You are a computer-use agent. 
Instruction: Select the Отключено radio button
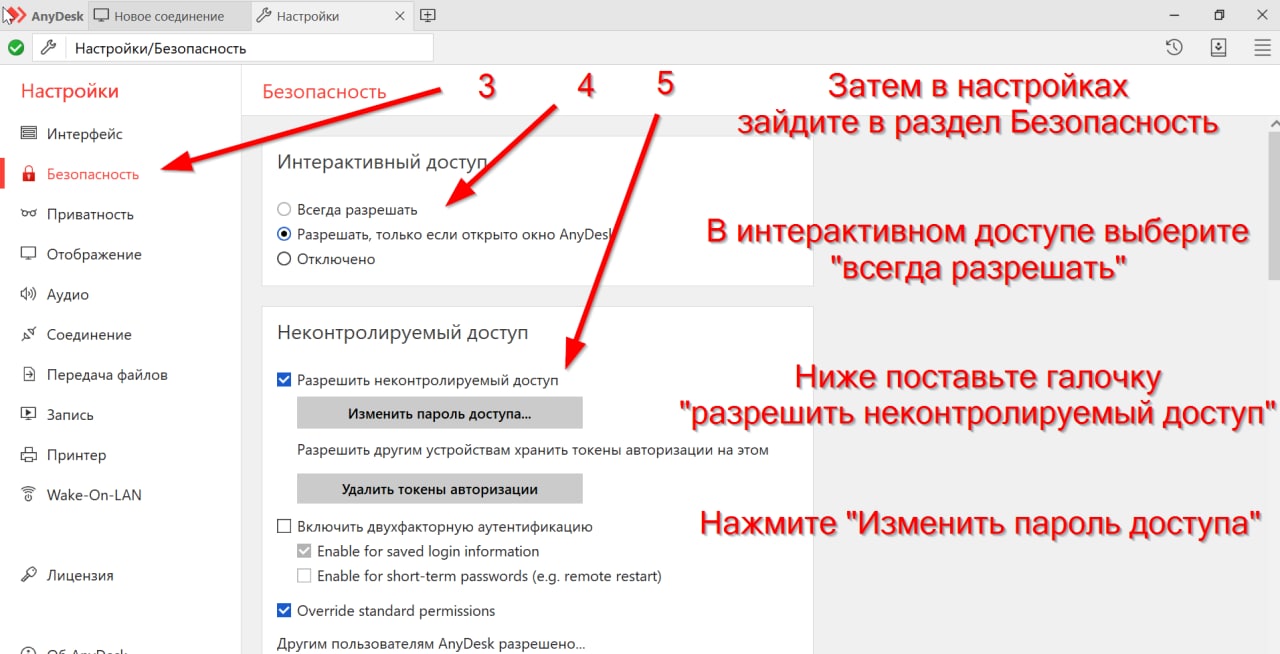(284, 259)
